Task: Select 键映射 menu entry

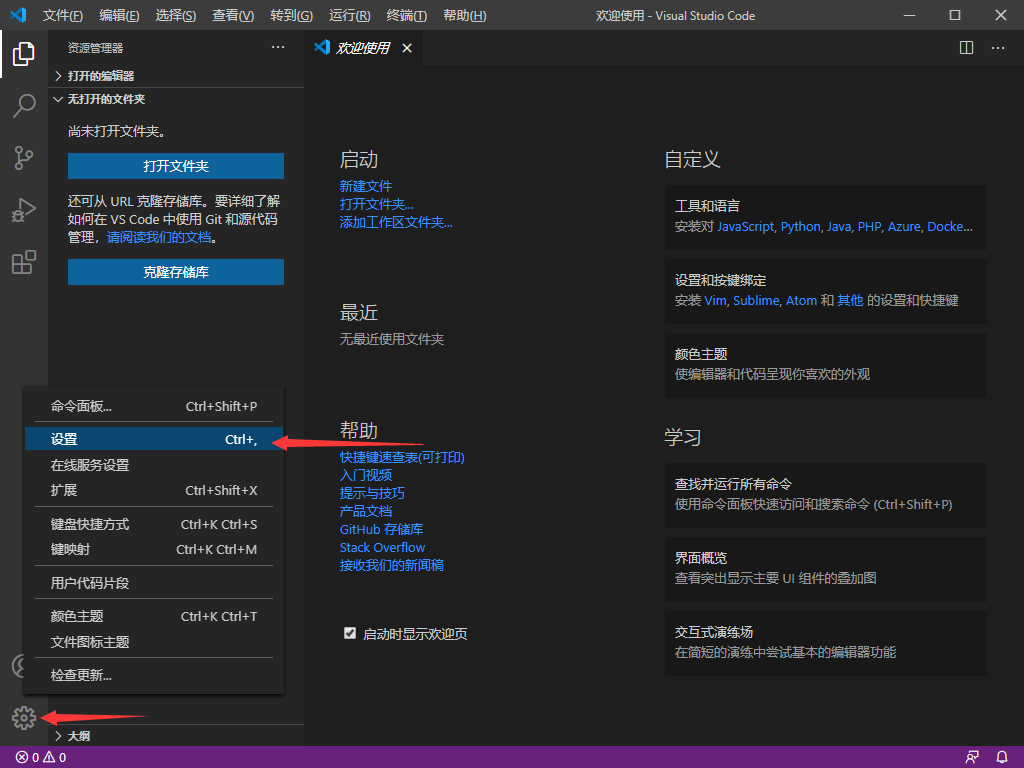Action: [x=154, y=550]
